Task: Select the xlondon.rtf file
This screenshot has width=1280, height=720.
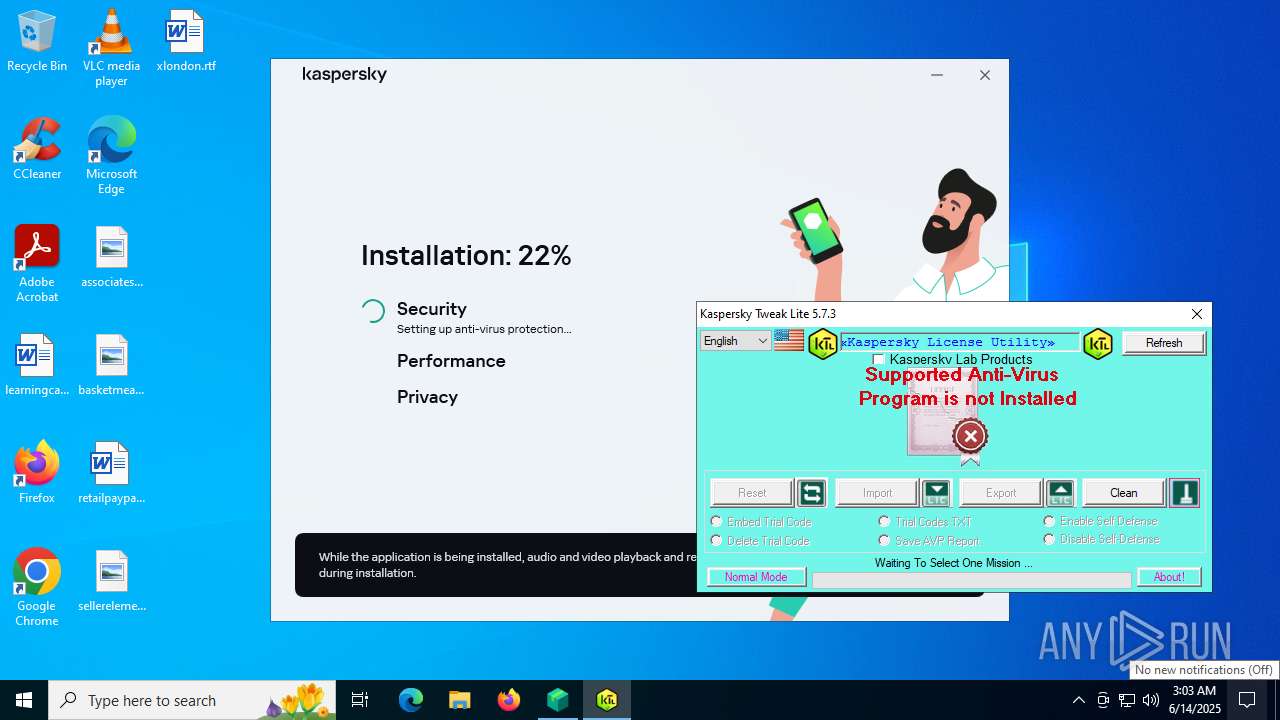Action: 186,42
